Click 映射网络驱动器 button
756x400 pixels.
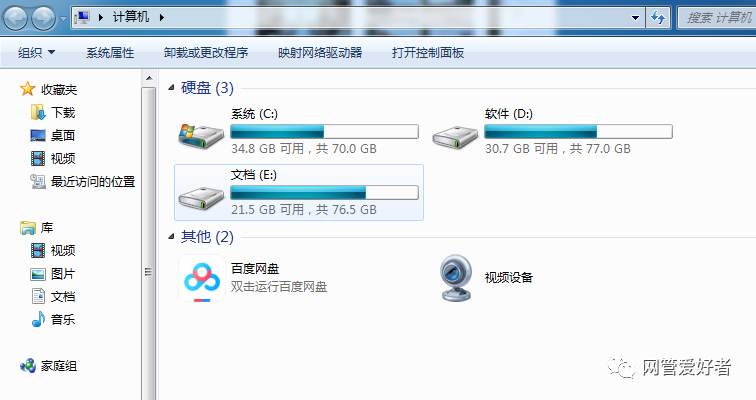pyautogui.click(x=320, y=53)
